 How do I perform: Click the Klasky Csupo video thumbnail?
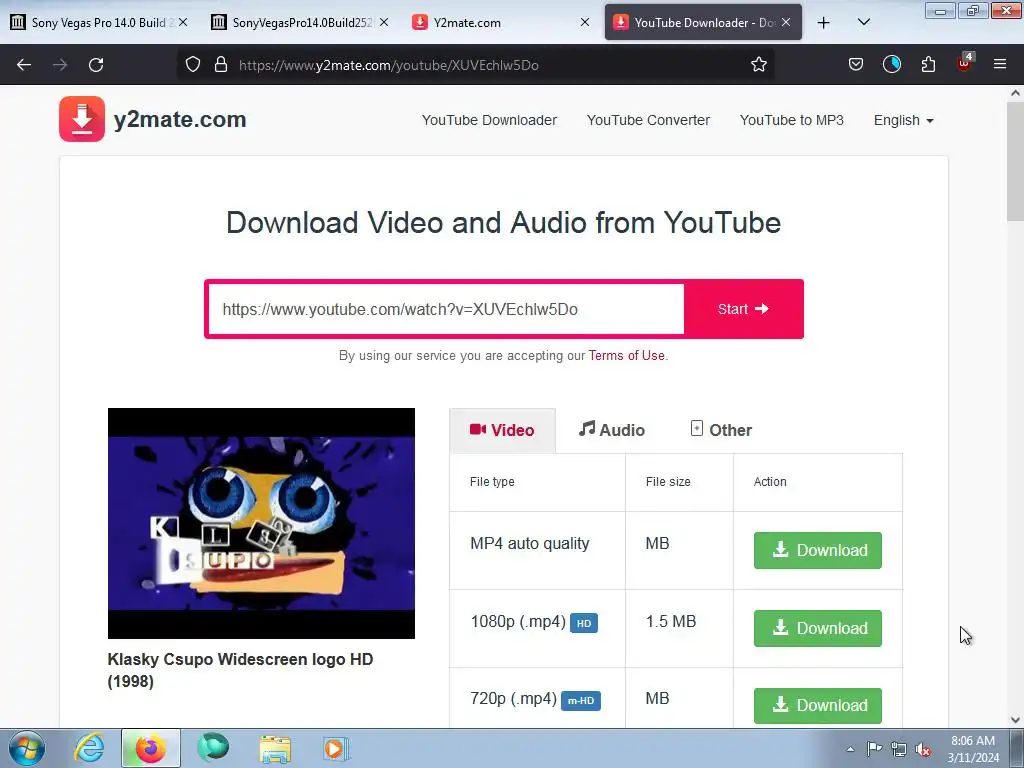point(261,523)
